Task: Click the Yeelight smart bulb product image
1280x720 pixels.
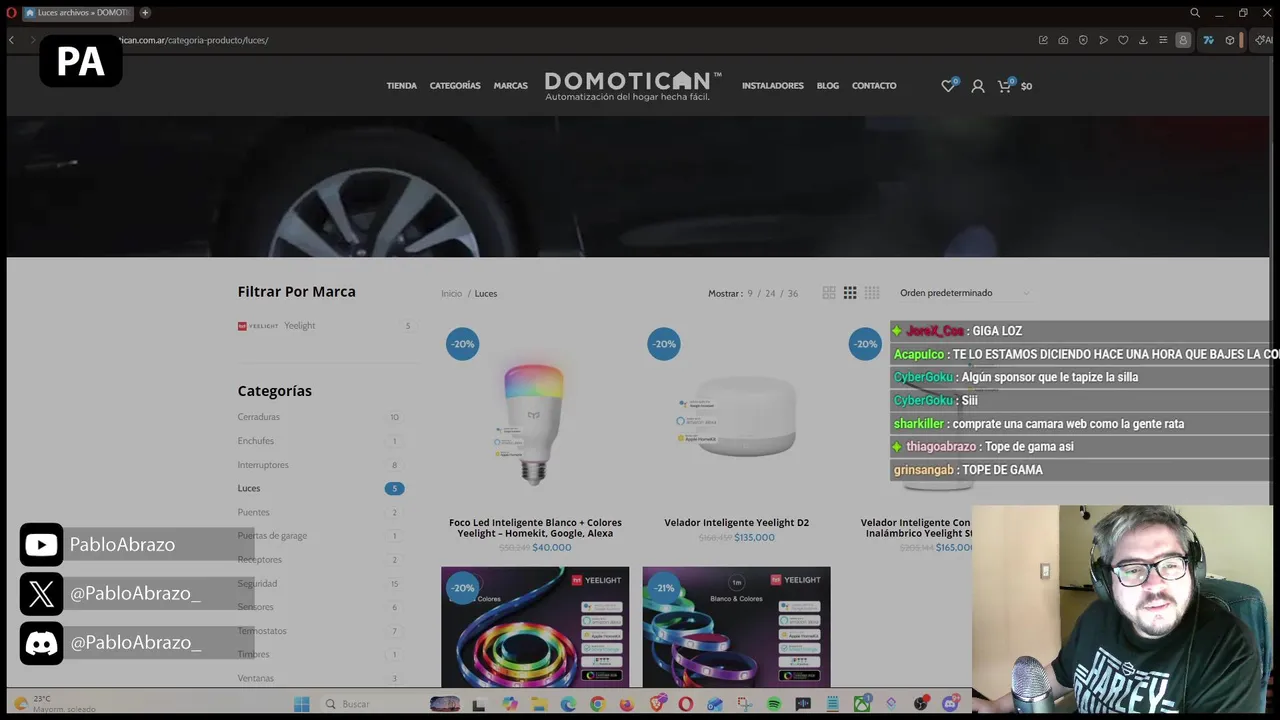Action: click(x=534, y=424)
